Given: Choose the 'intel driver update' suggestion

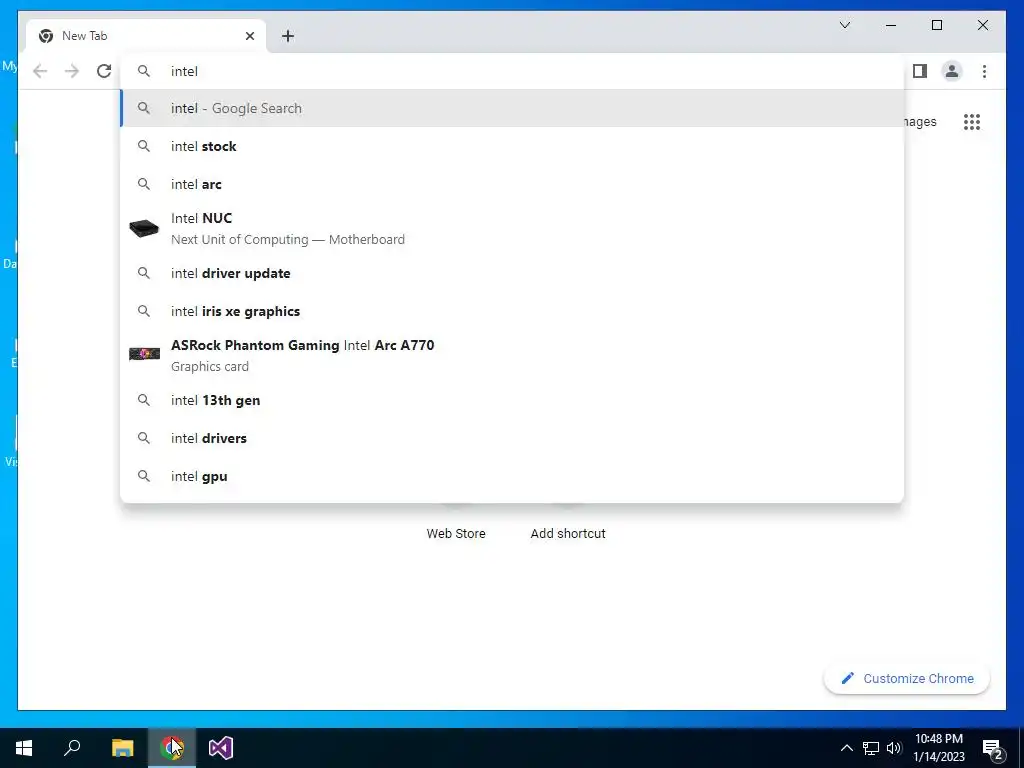Looking at the screenshot, I should click(x=513, y=273).
